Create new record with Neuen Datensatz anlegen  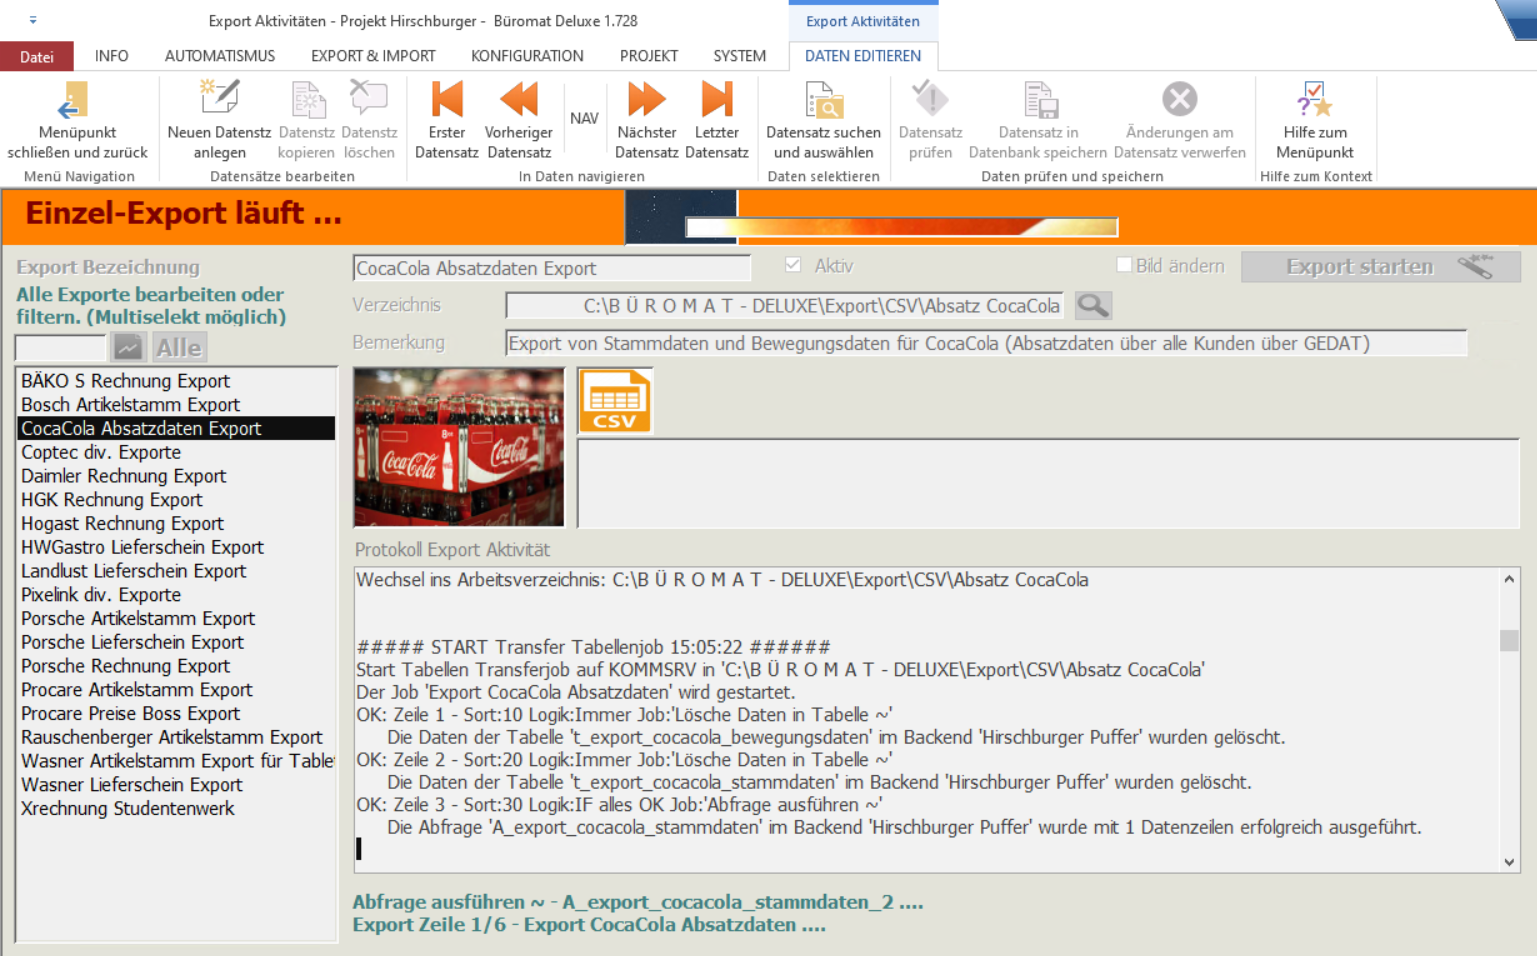219,101
